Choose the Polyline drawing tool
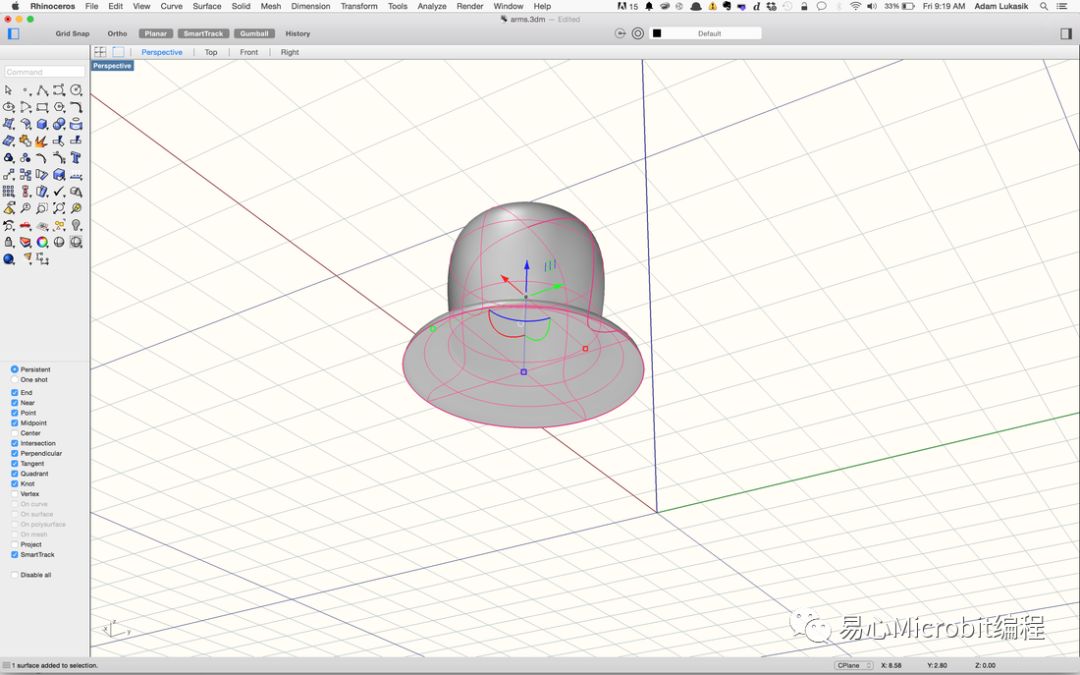1080x675 pixels. point(42,90)
